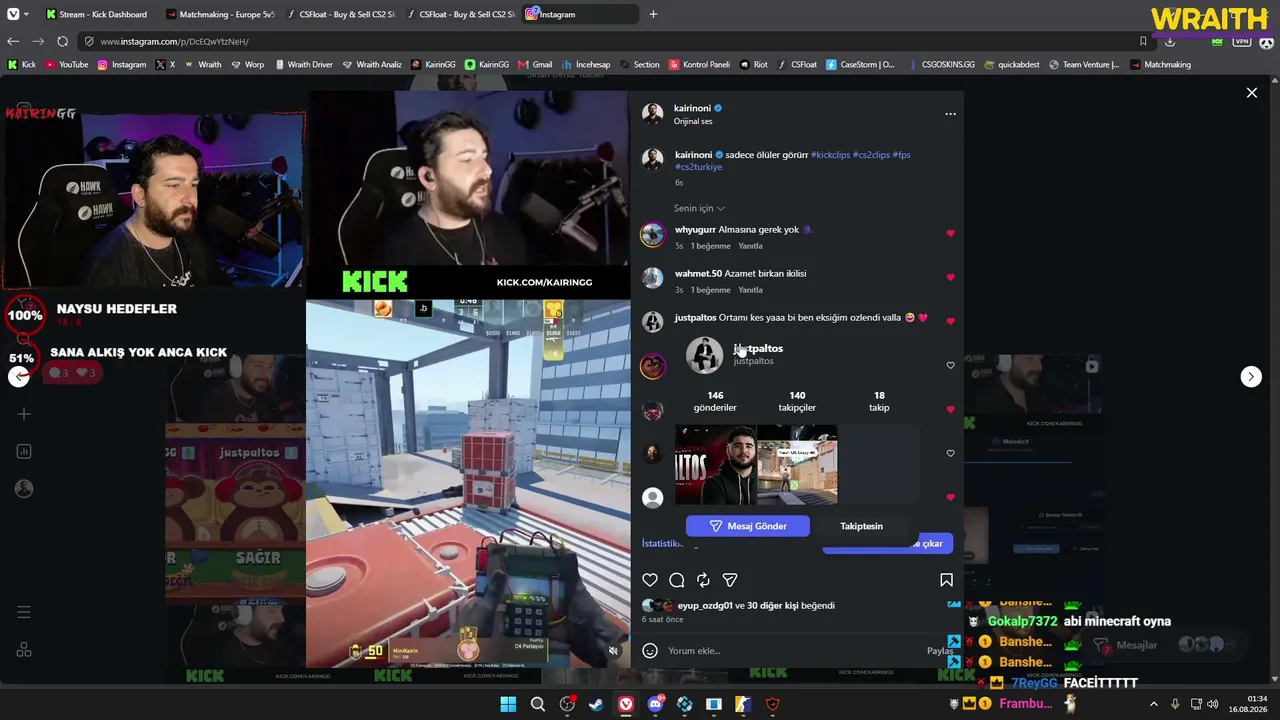The width and height of the screenshot is (1280, 720).
Task: Click the 'Yorum ekle...' comment field
Action: pos(795,651)
